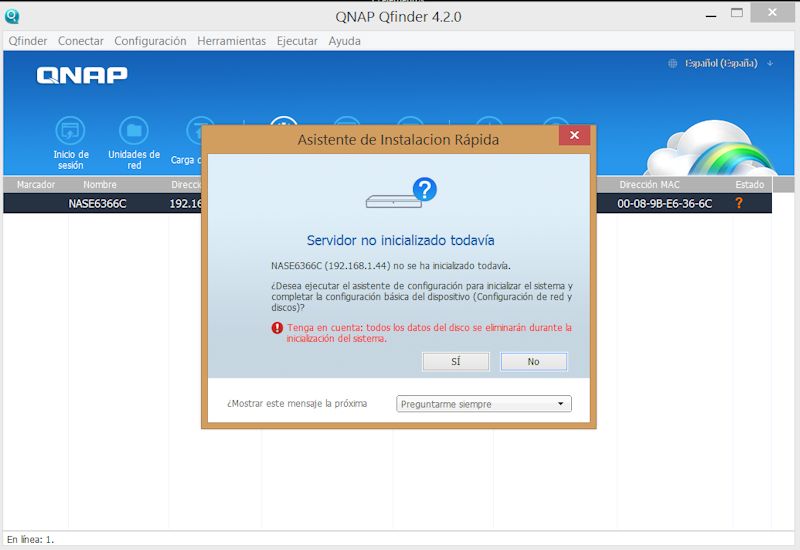Open the Ejecutar menu
This screenshot has height=550, width=800.
click(297, 41)
